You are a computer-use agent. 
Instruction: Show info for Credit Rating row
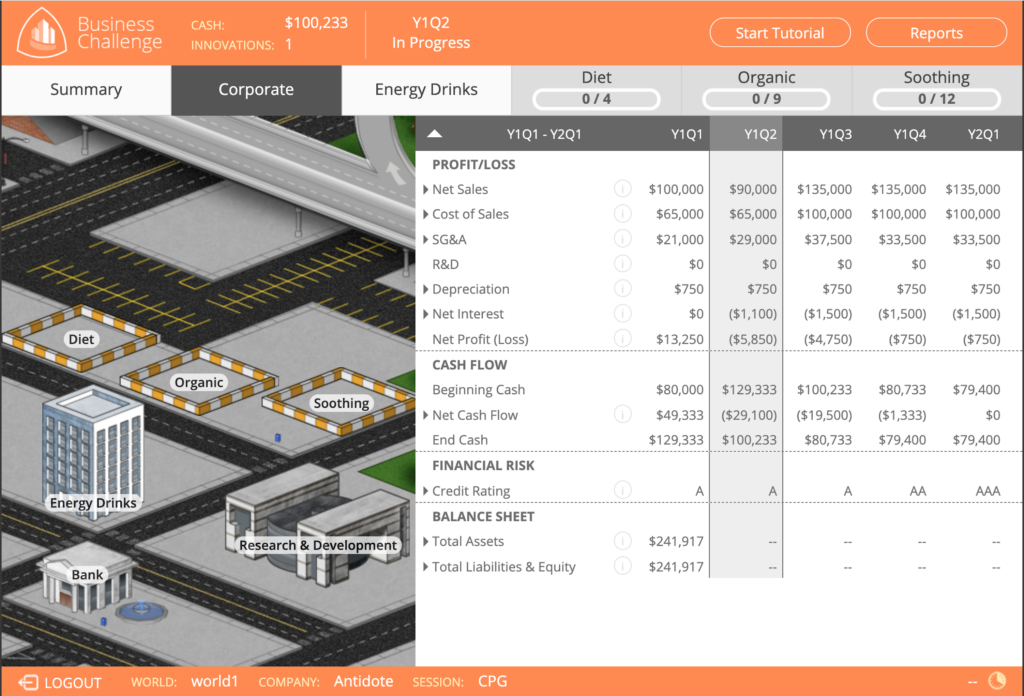tap(622, 490)
